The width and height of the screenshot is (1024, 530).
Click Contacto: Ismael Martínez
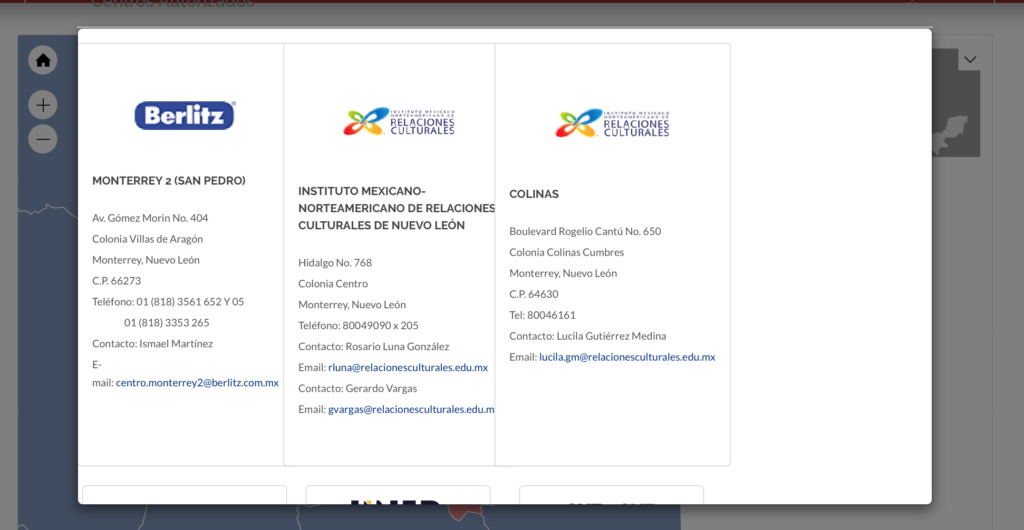pos(152,343)
